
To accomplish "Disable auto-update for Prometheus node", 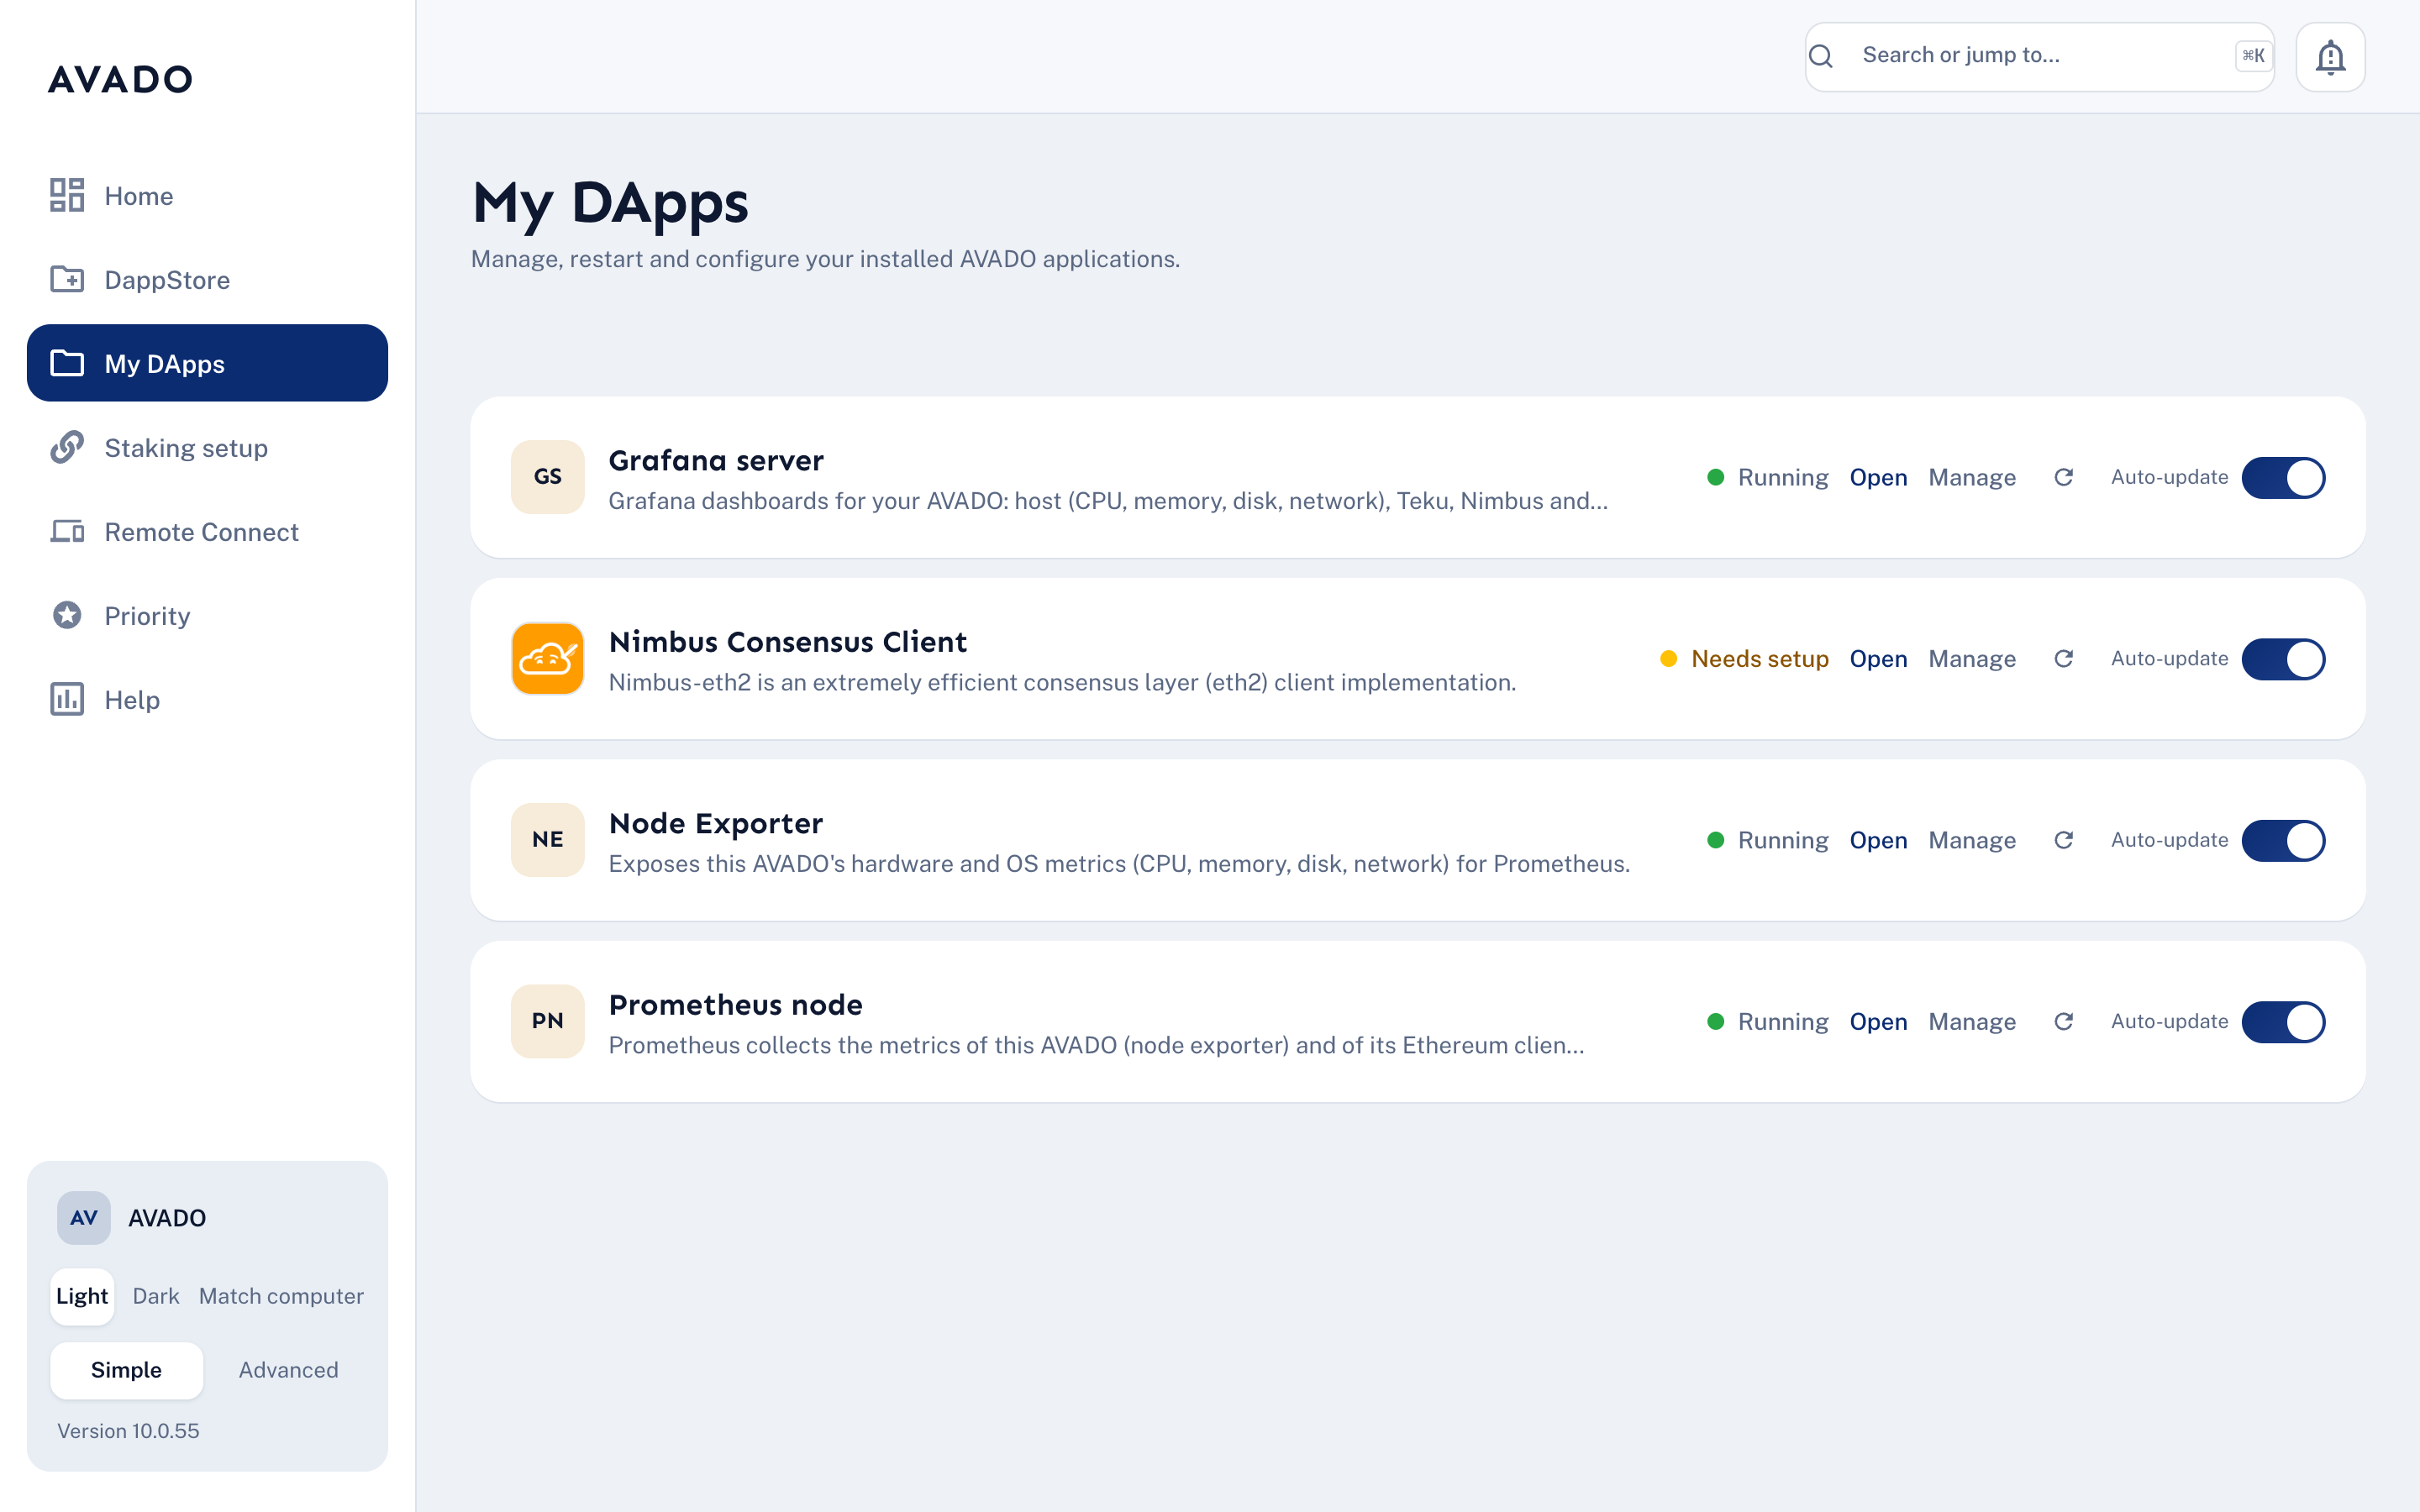I will click(2283, 1022).
